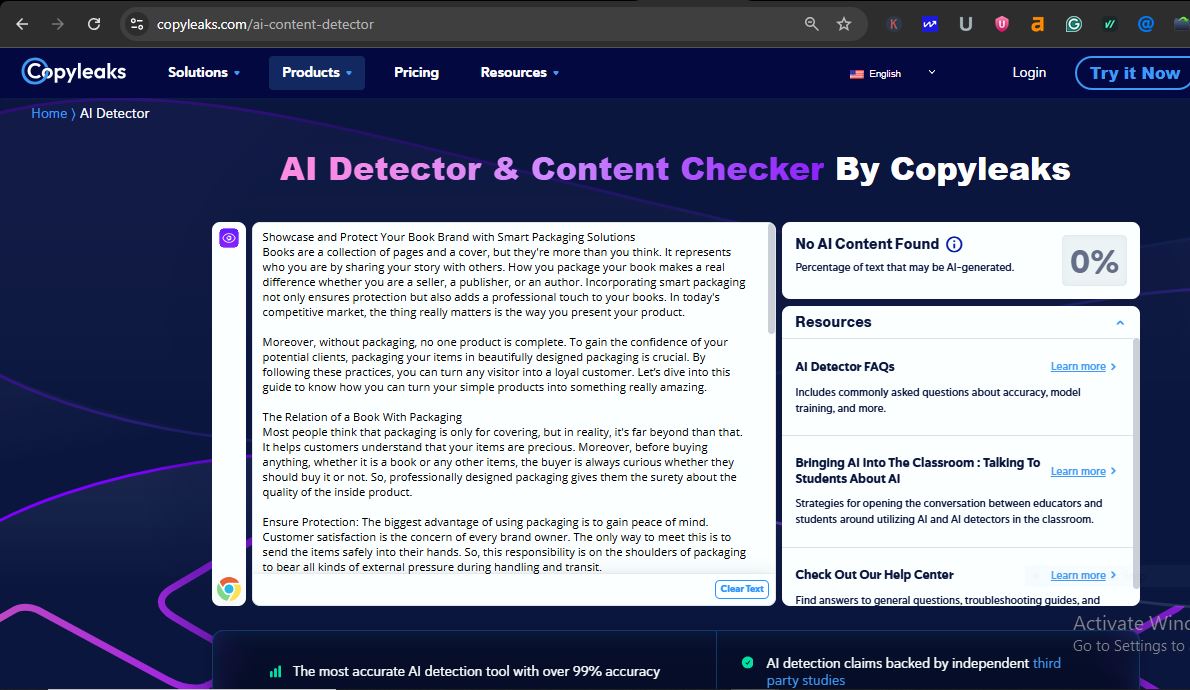Learn more about AI Detector FAQs

click(1082, 367)
